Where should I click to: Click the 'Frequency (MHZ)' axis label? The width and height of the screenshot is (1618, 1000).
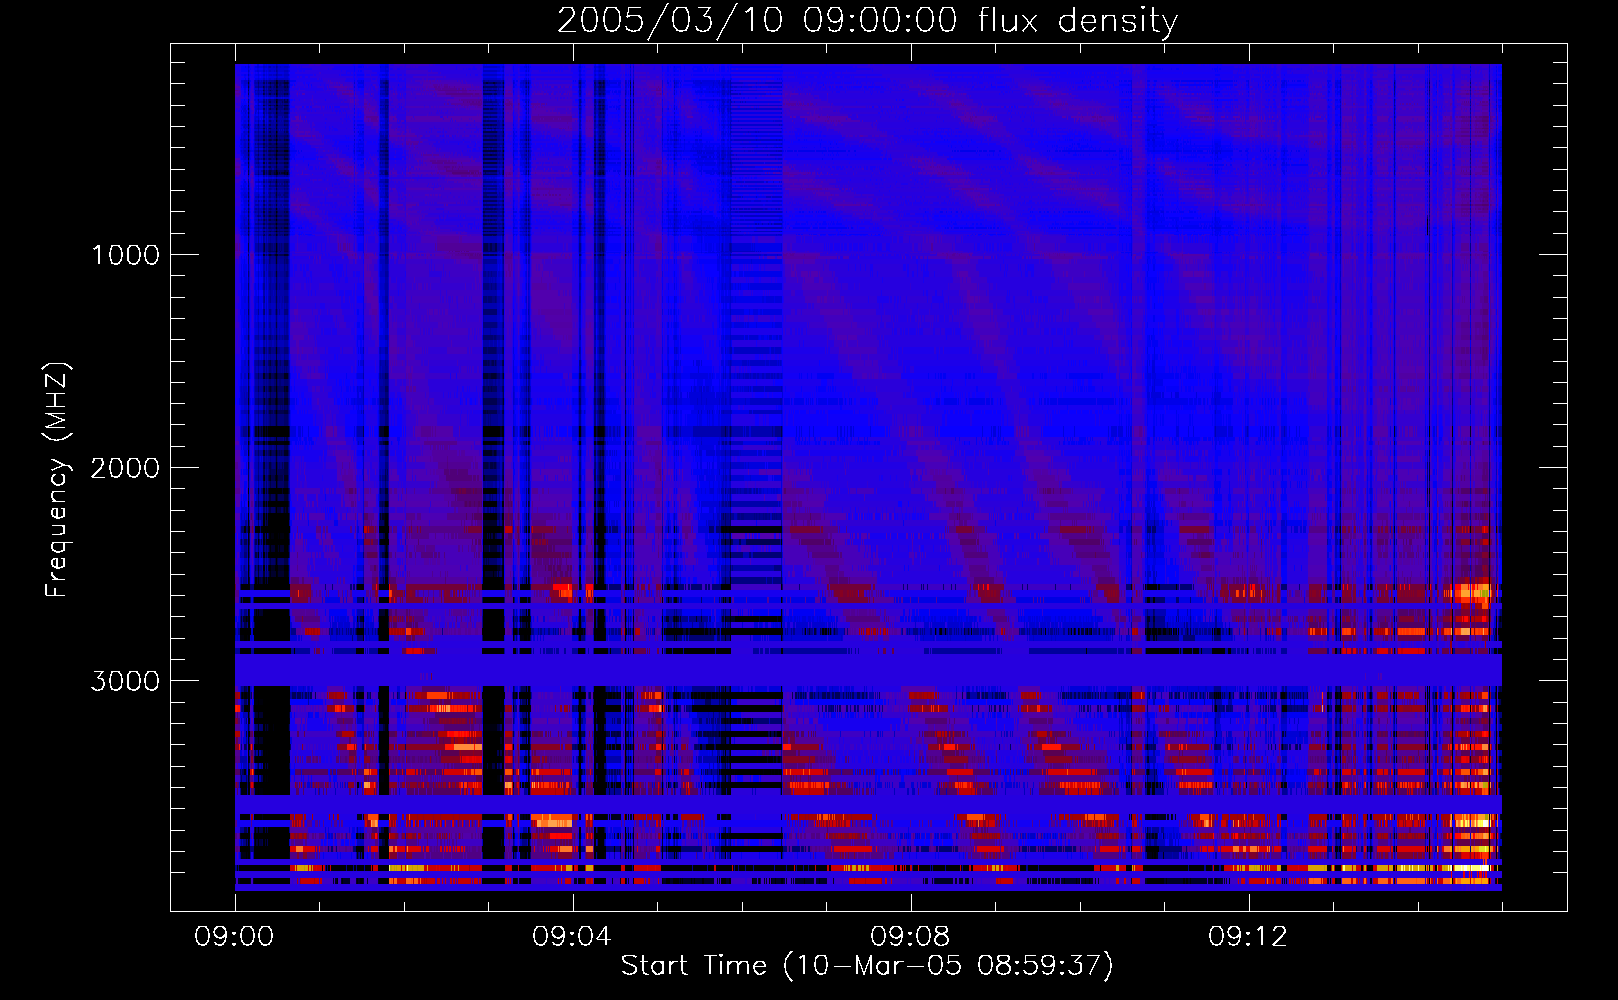(58, 480)
